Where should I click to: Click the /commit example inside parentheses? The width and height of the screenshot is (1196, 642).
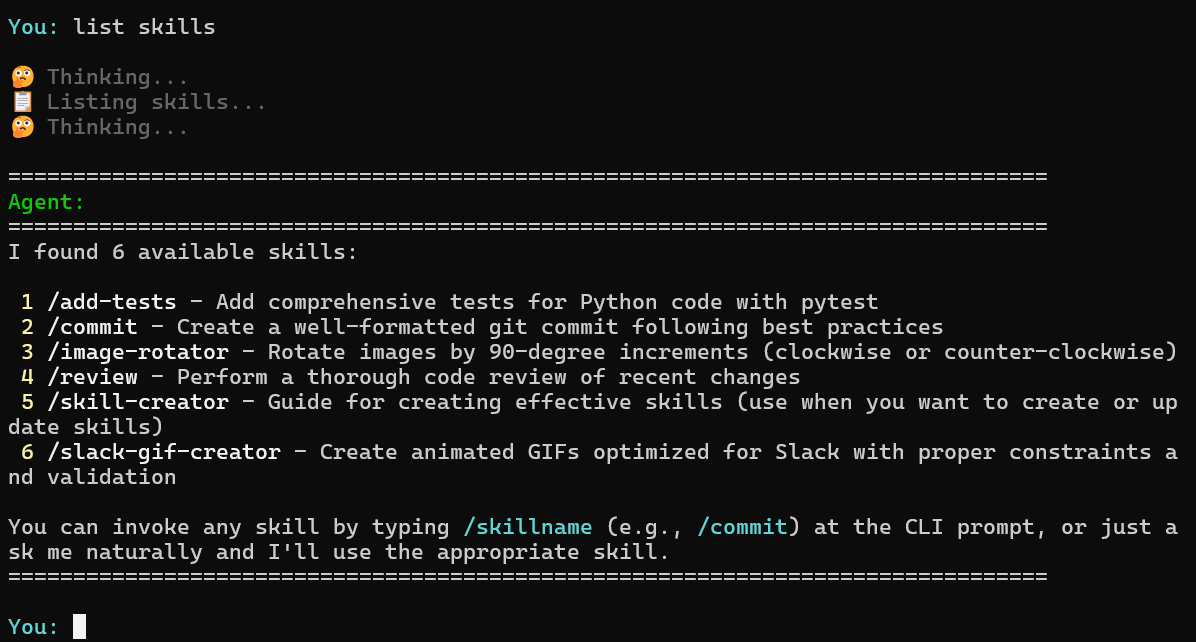pos(742,527)
